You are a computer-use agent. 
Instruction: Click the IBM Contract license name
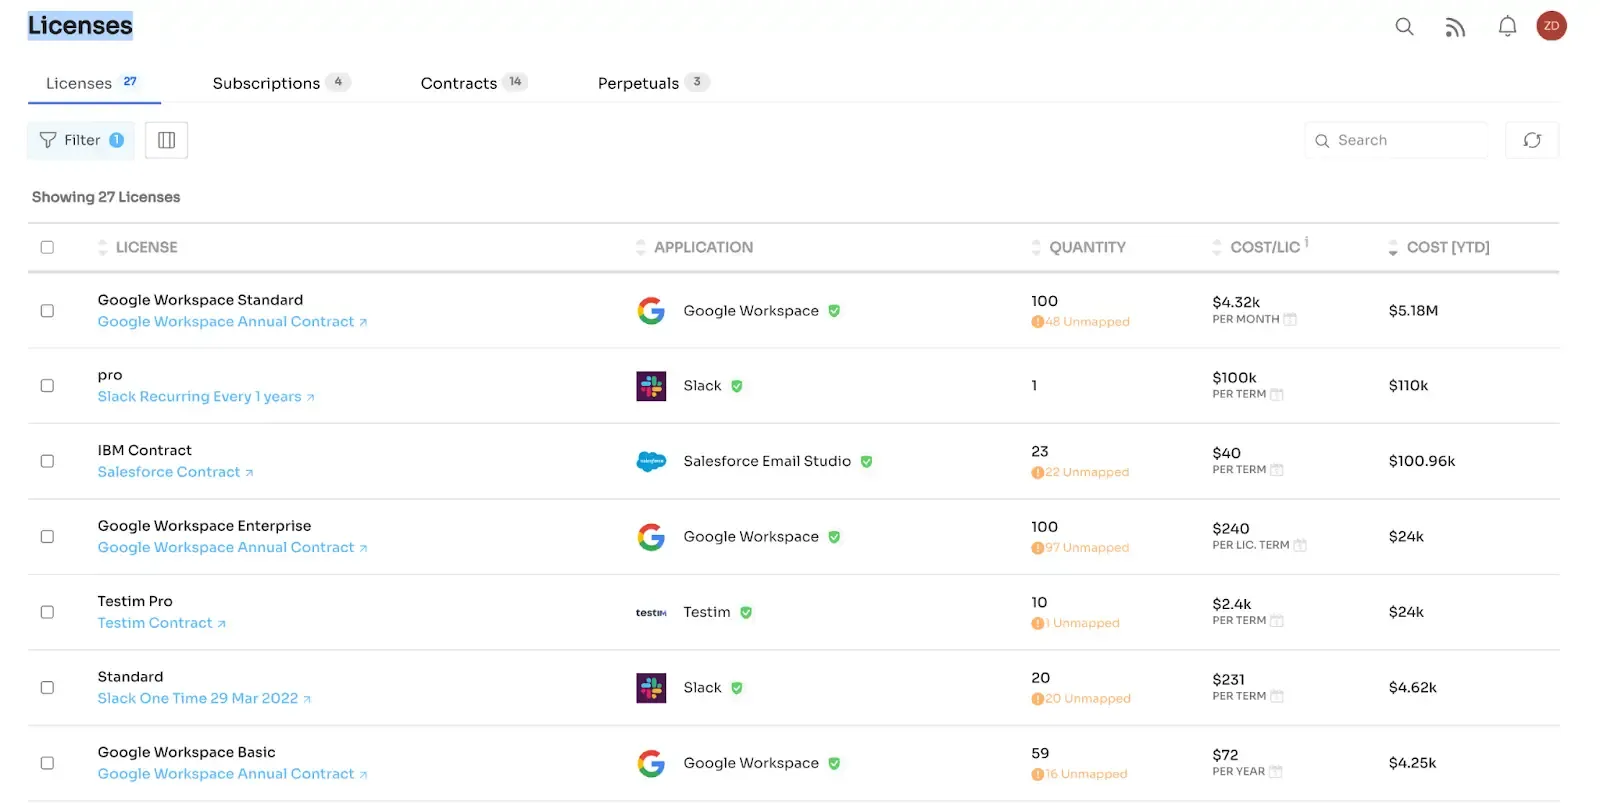tap(144, 451)
